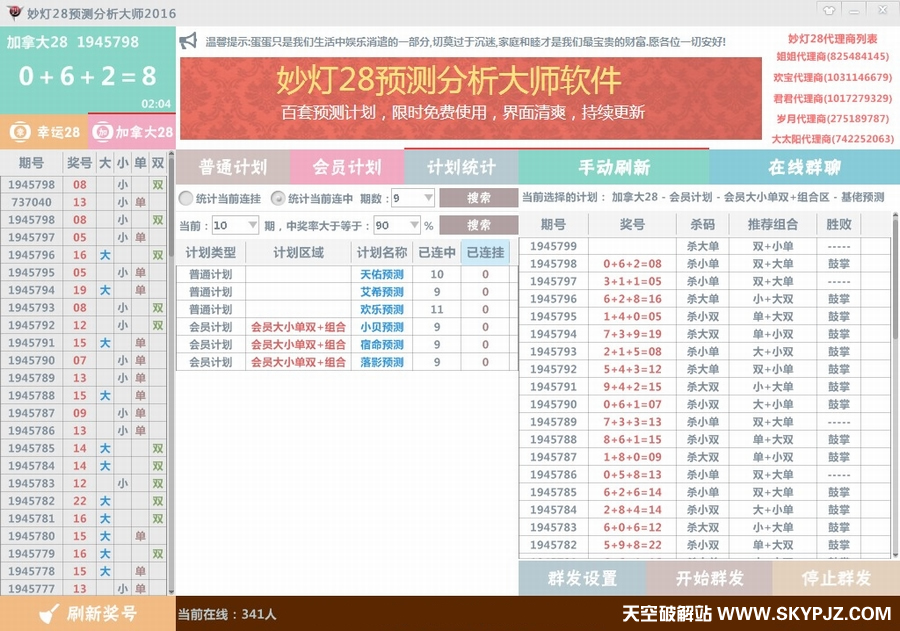The image size is (900, 631).
Task: Click the shirt skin-change icon in the title bar
Action: pyautogui.click(x=829, y=10)
